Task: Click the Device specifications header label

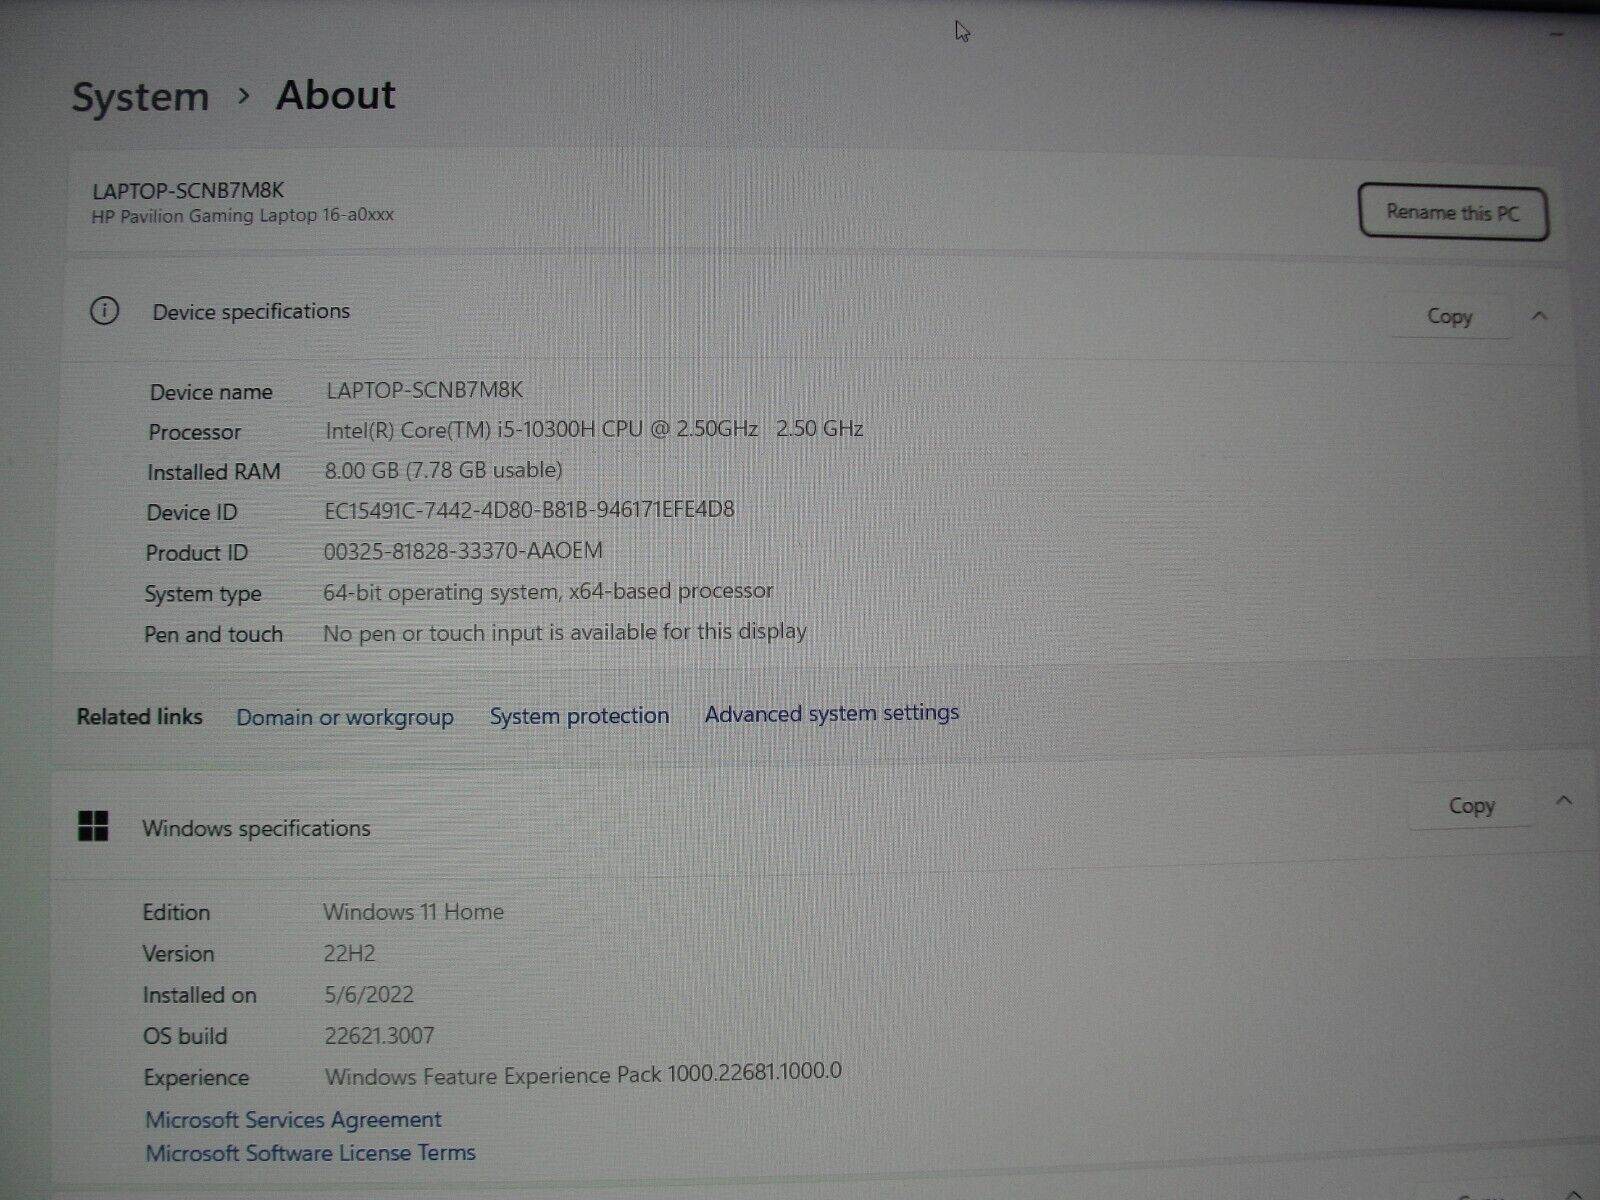Action: pos(251,311)
